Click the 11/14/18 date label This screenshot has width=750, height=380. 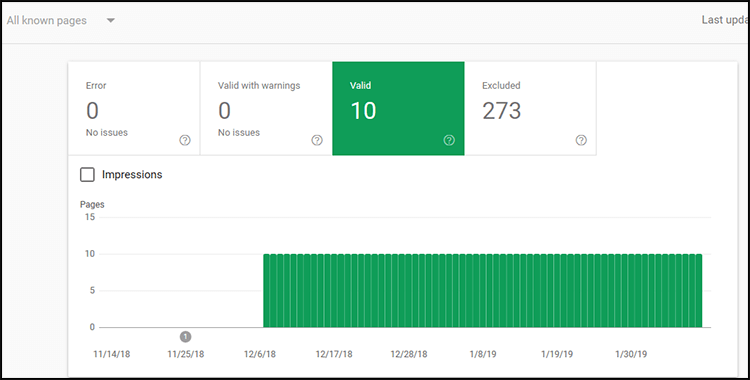click(x=111, y=354)
